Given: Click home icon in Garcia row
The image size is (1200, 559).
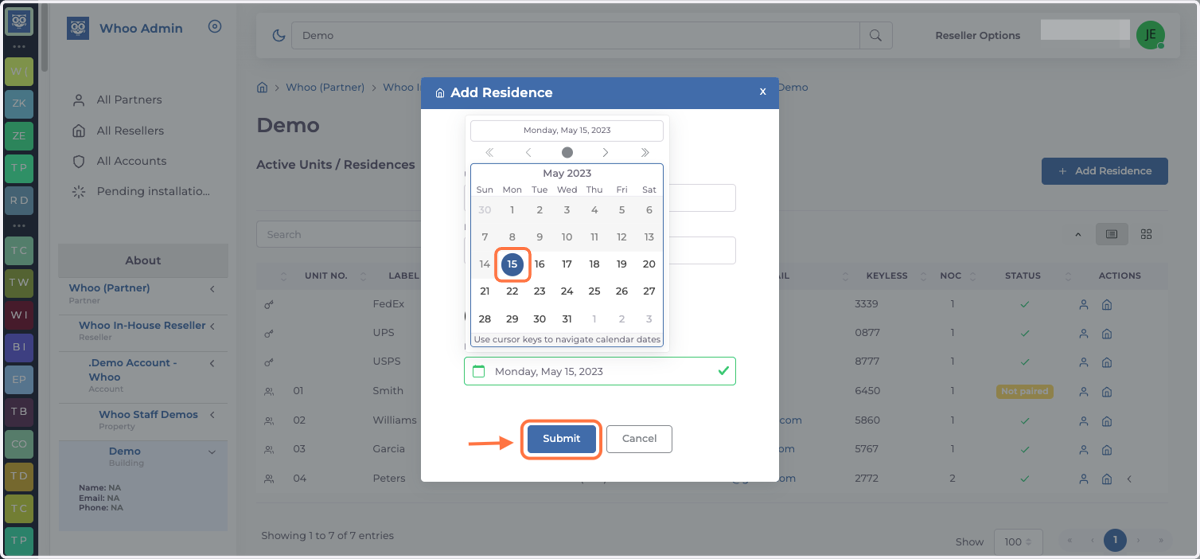Looking at the screenshot, I should (x=1107, y=449).
